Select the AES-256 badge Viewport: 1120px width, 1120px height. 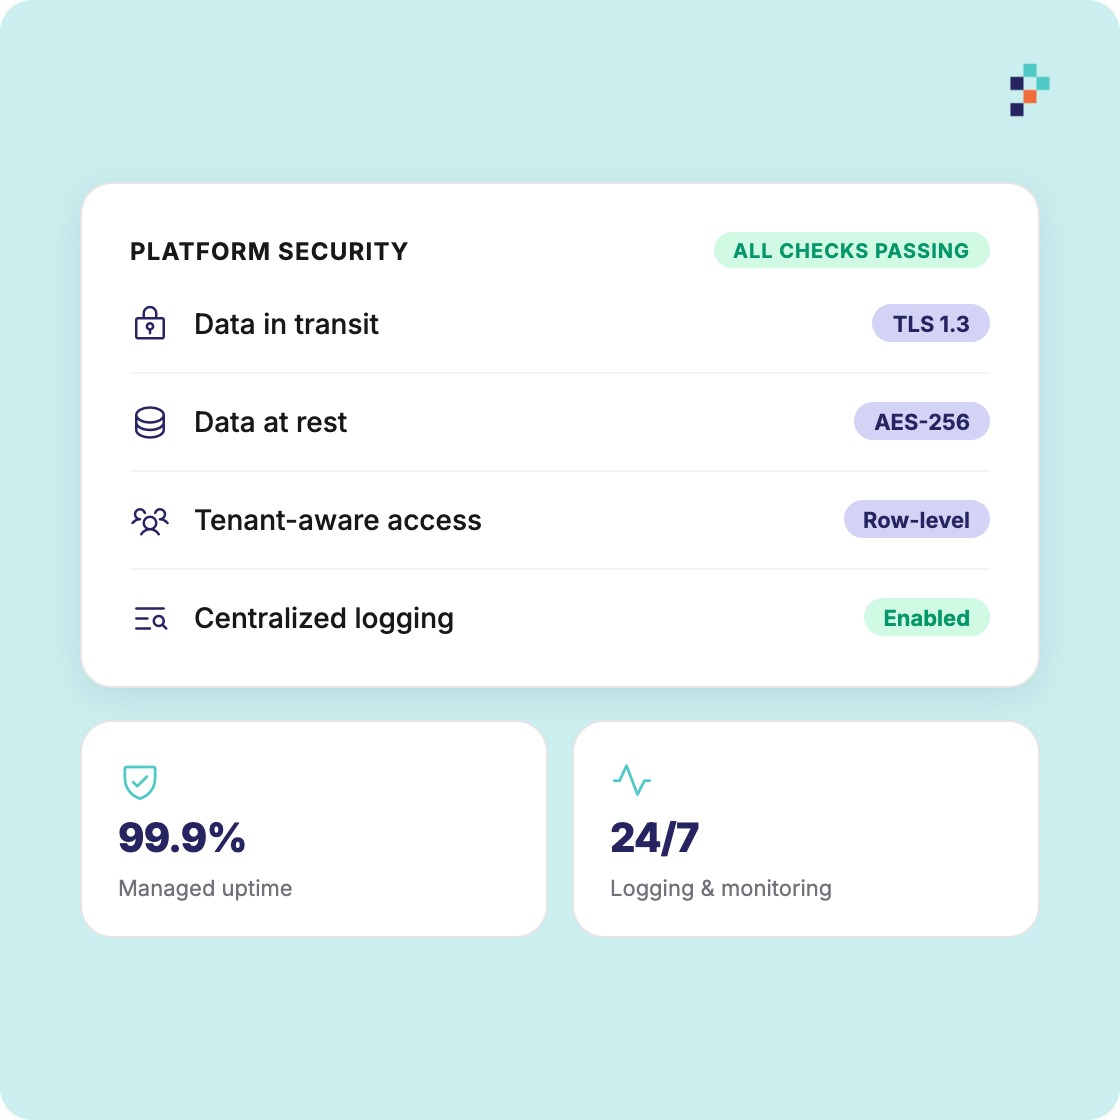point(921,421)
